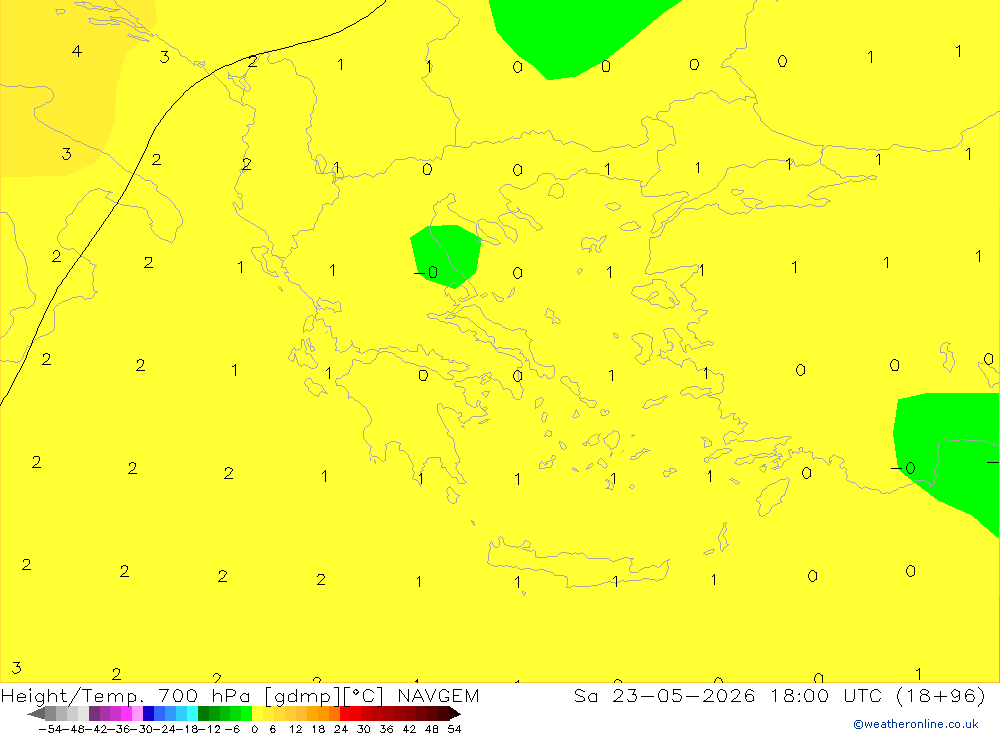Click the dark brown right arrow end of the scale

[x=454, y=714]
